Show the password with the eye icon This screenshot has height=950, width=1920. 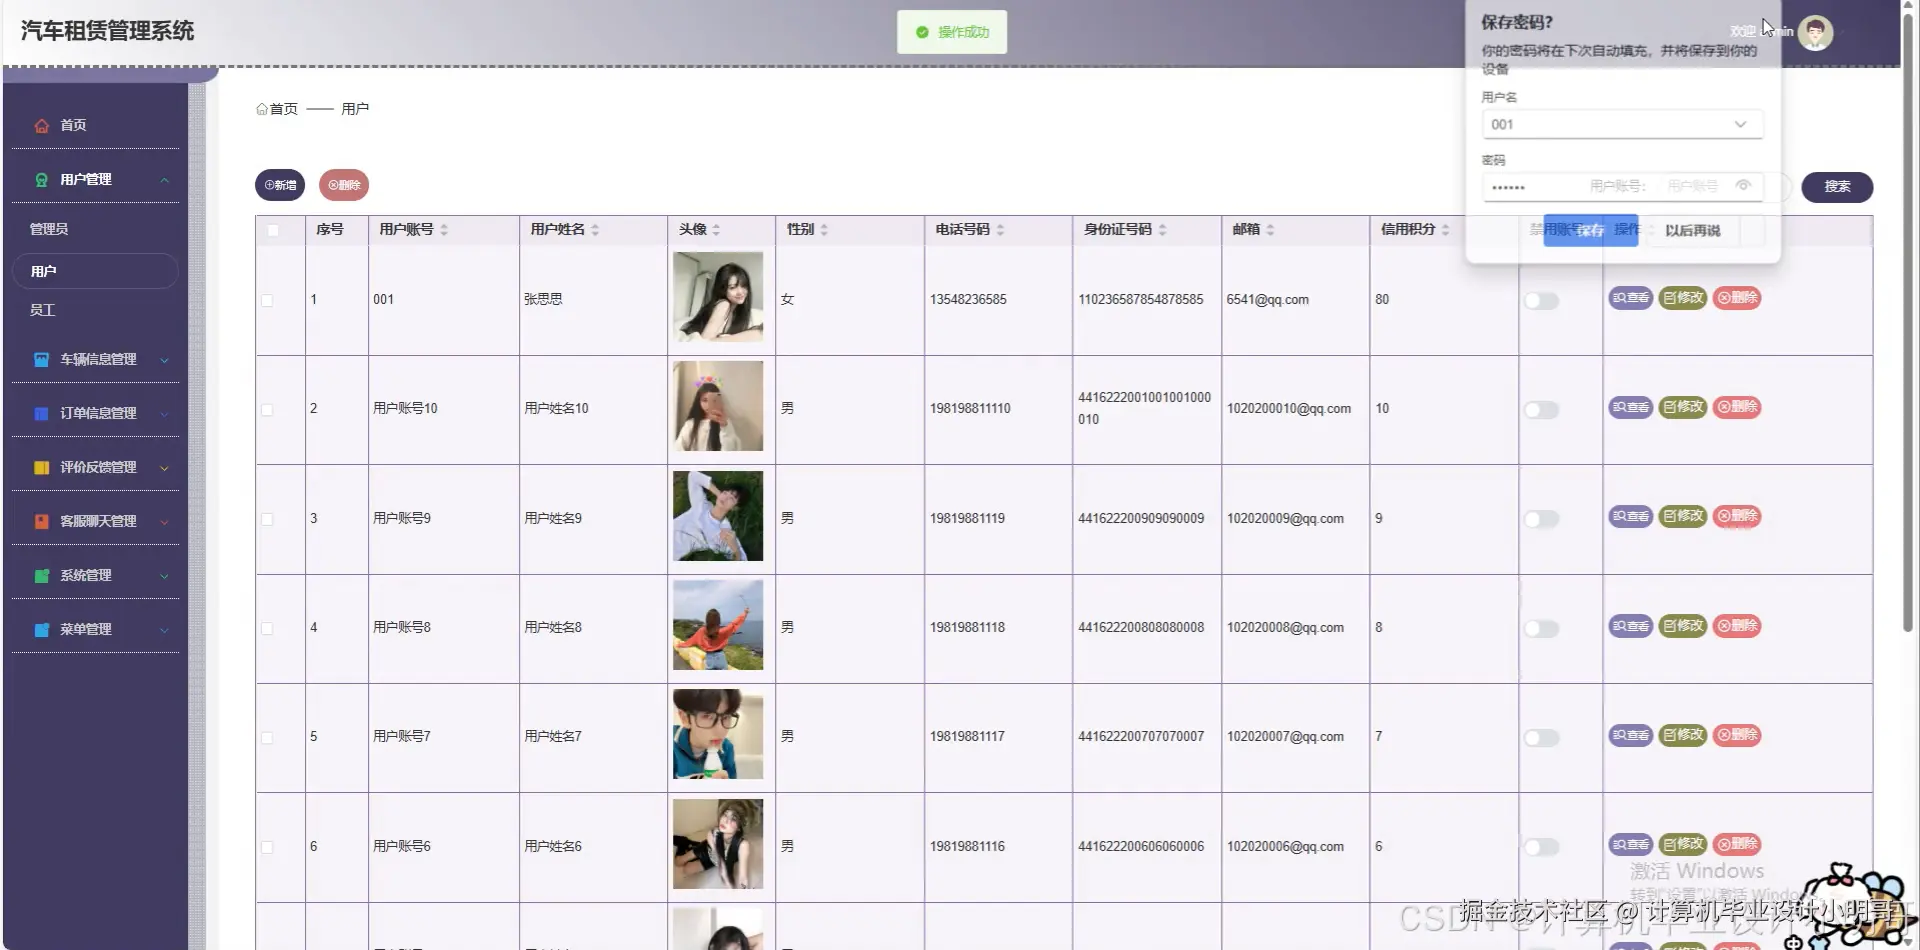[x=1743, y=185]
